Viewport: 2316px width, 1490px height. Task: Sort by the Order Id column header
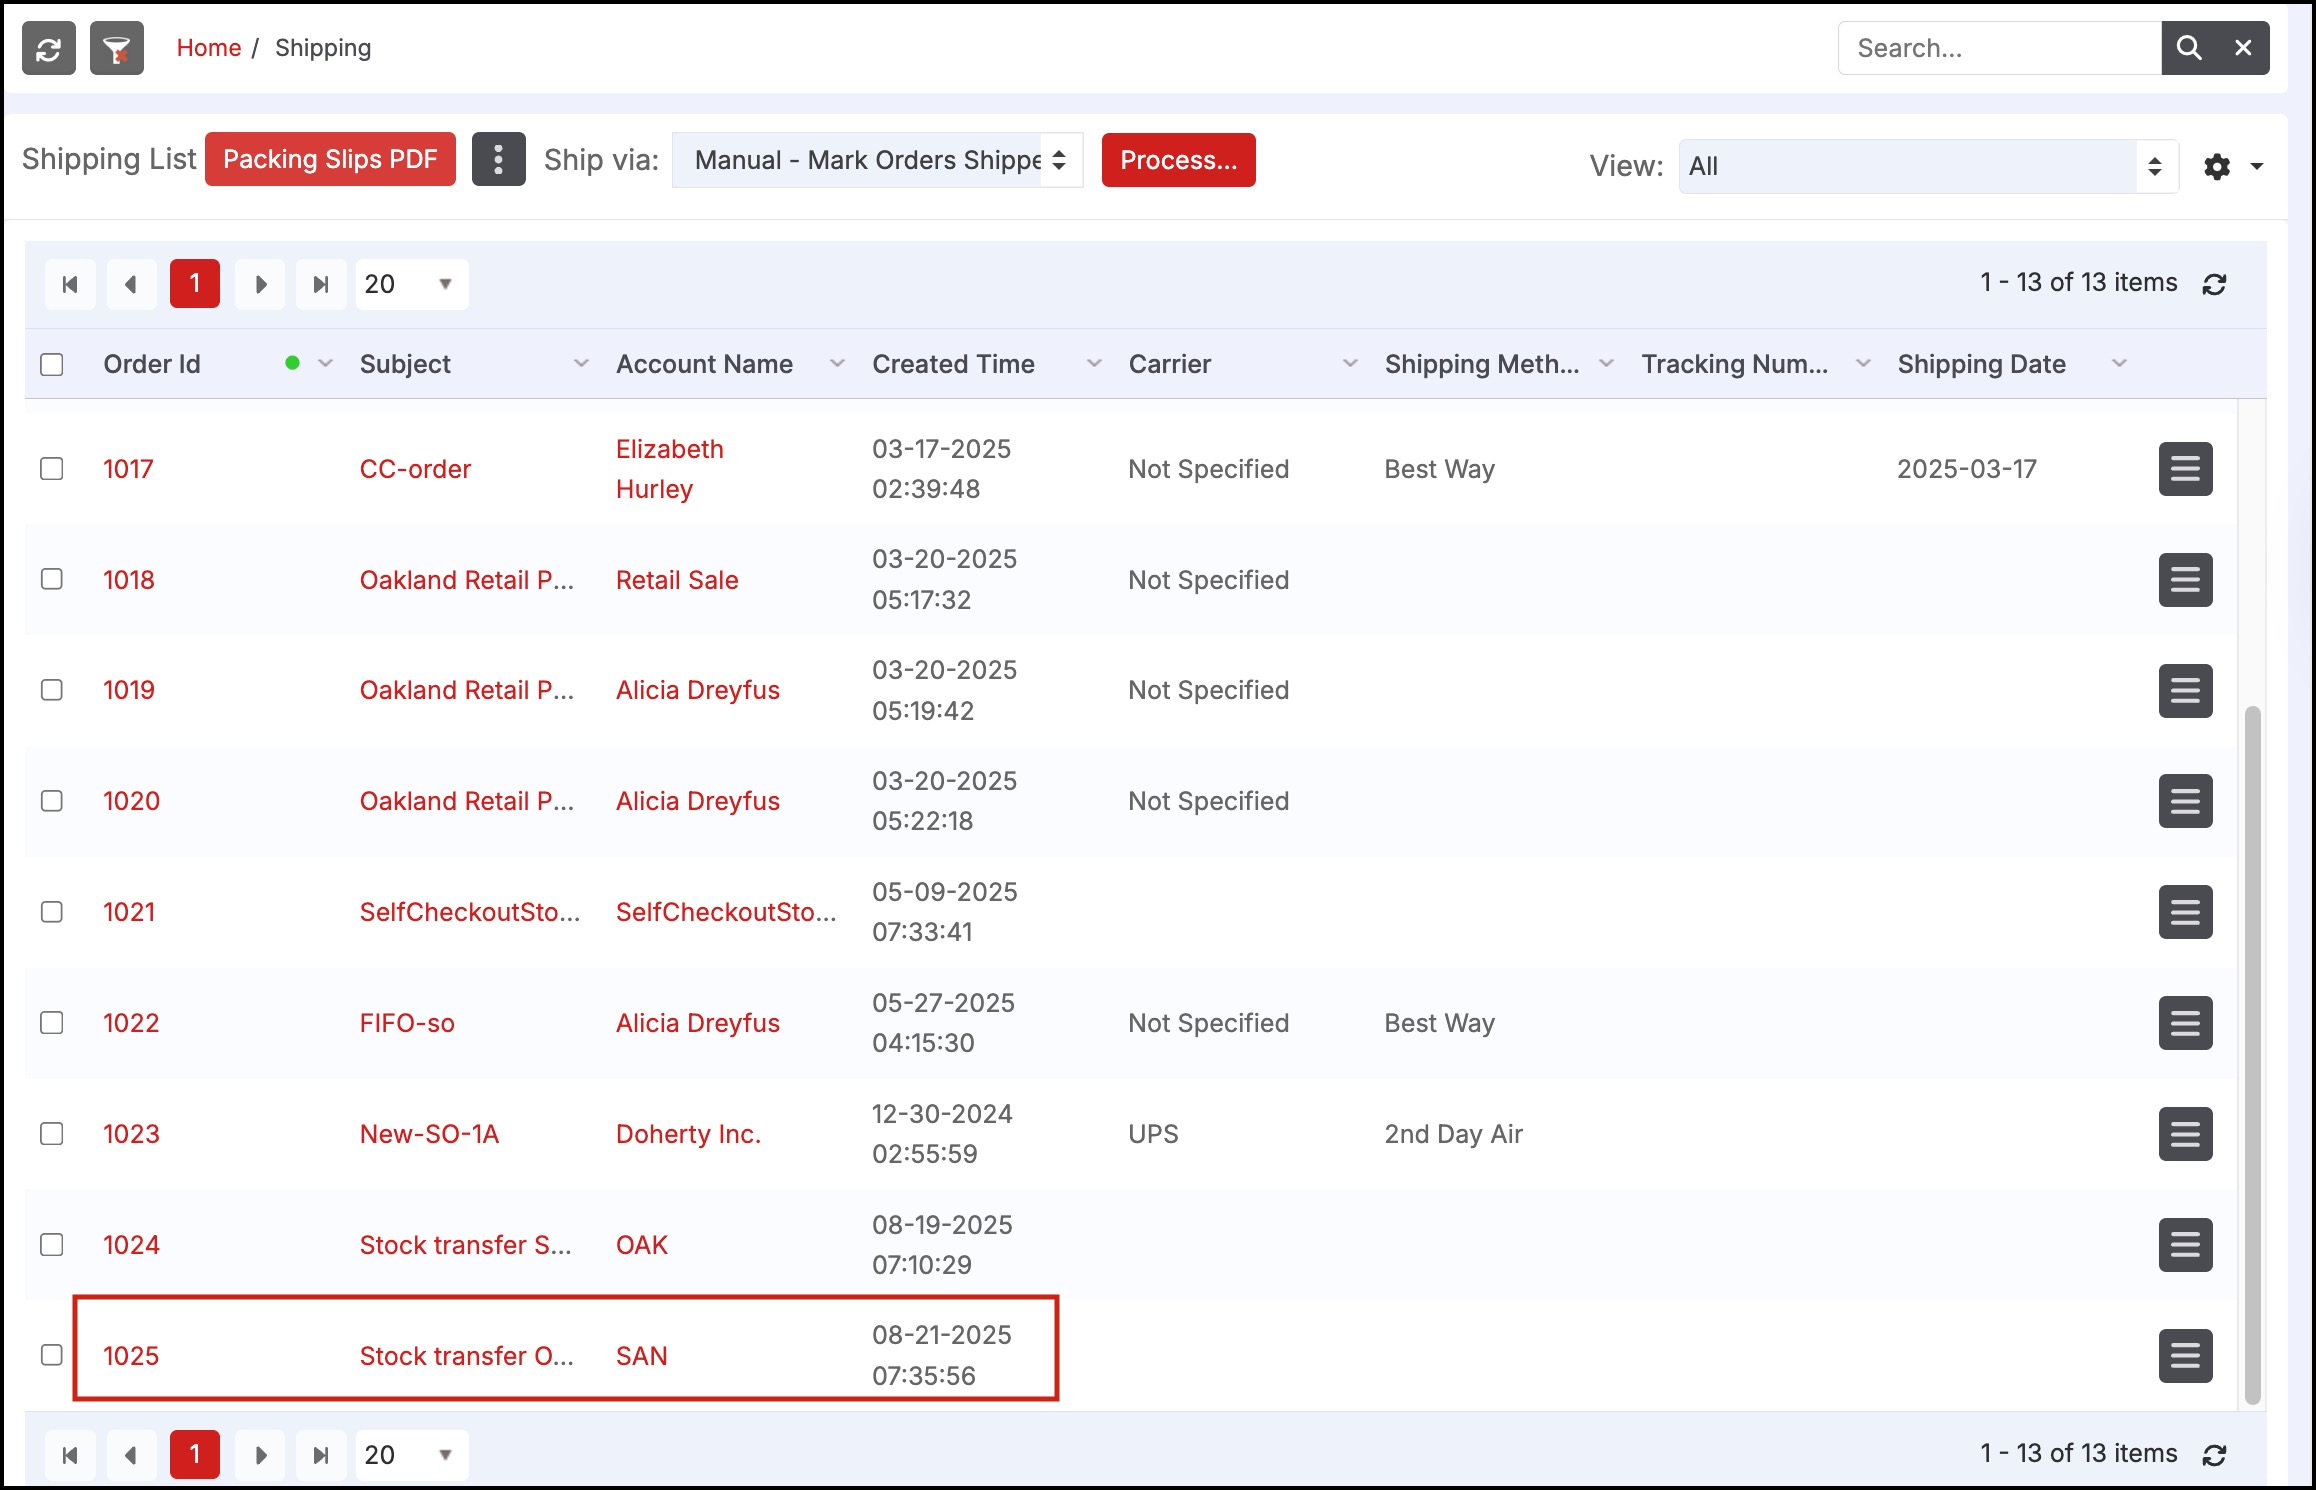click(152, 364)
